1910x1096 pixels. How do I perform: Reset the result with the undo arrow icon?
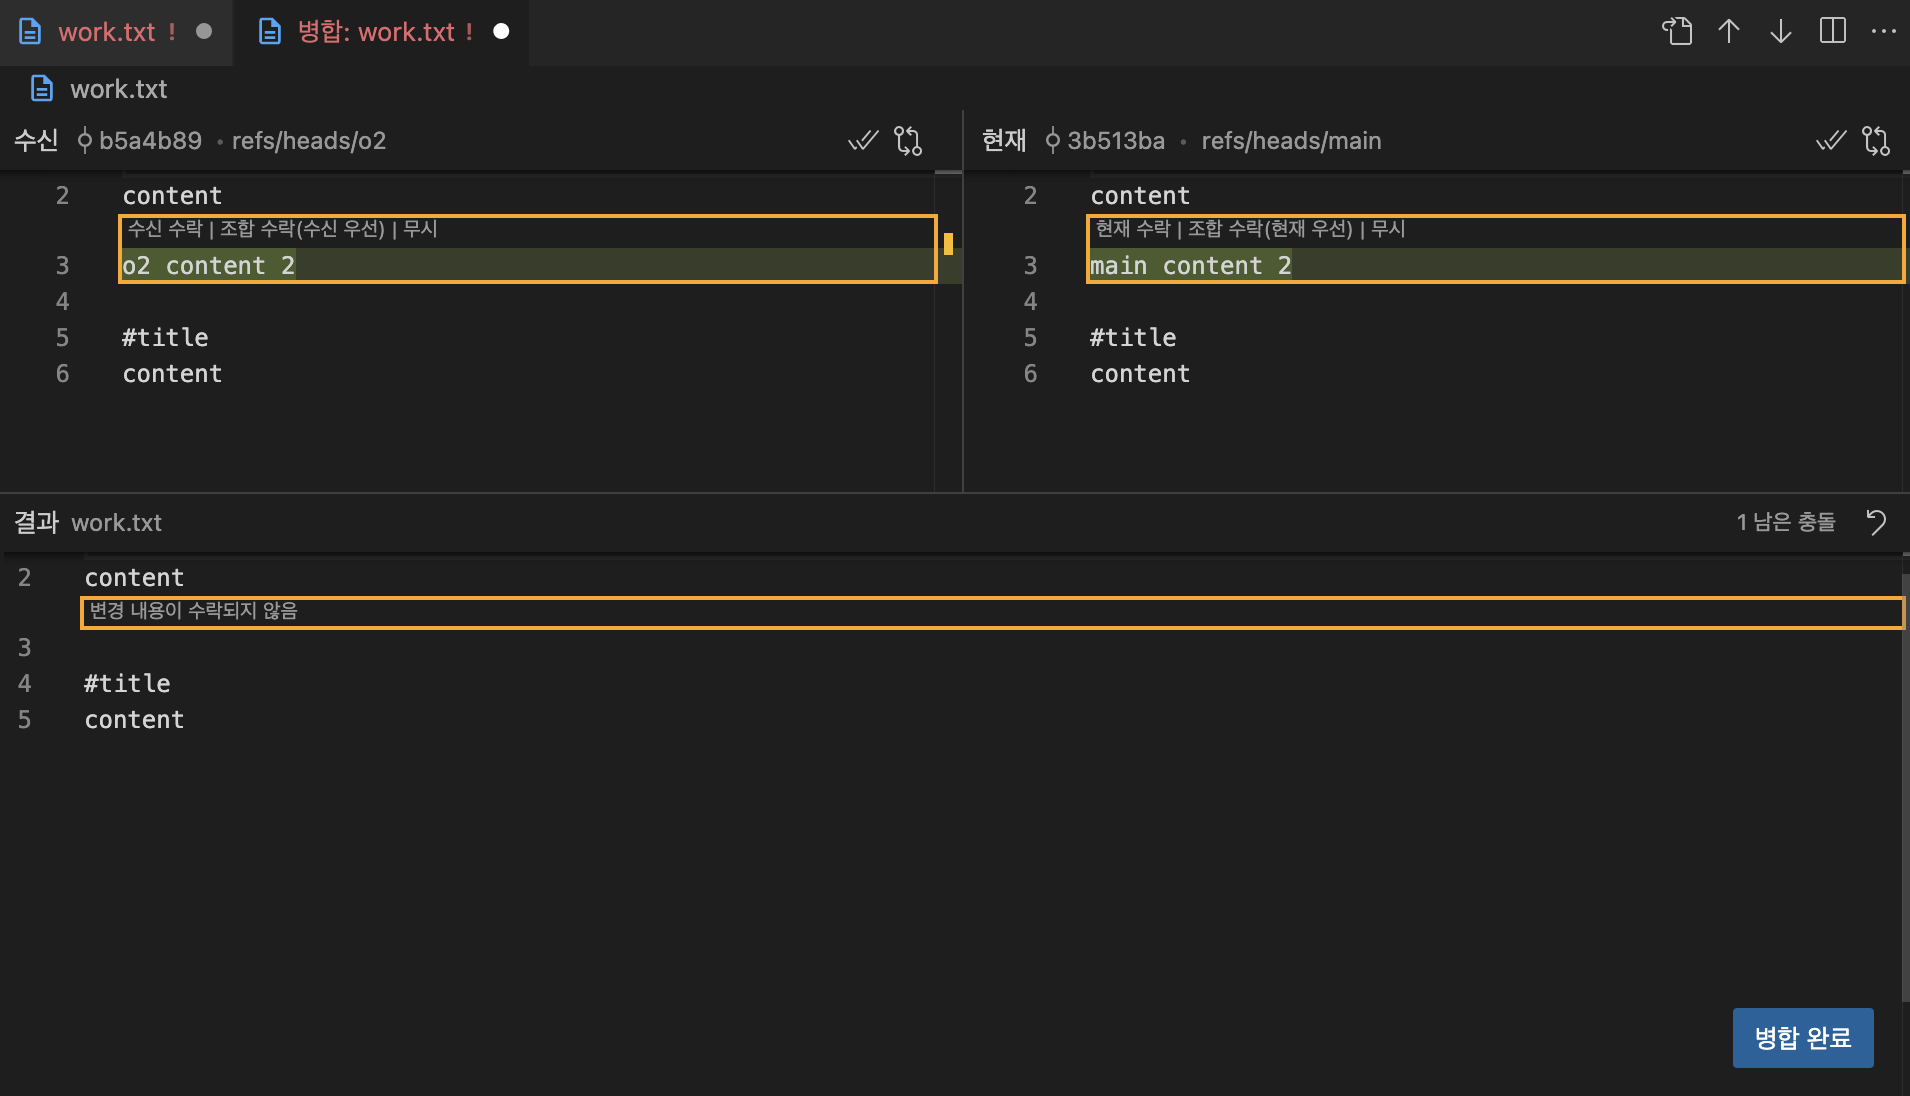(x=1876, y=522)
